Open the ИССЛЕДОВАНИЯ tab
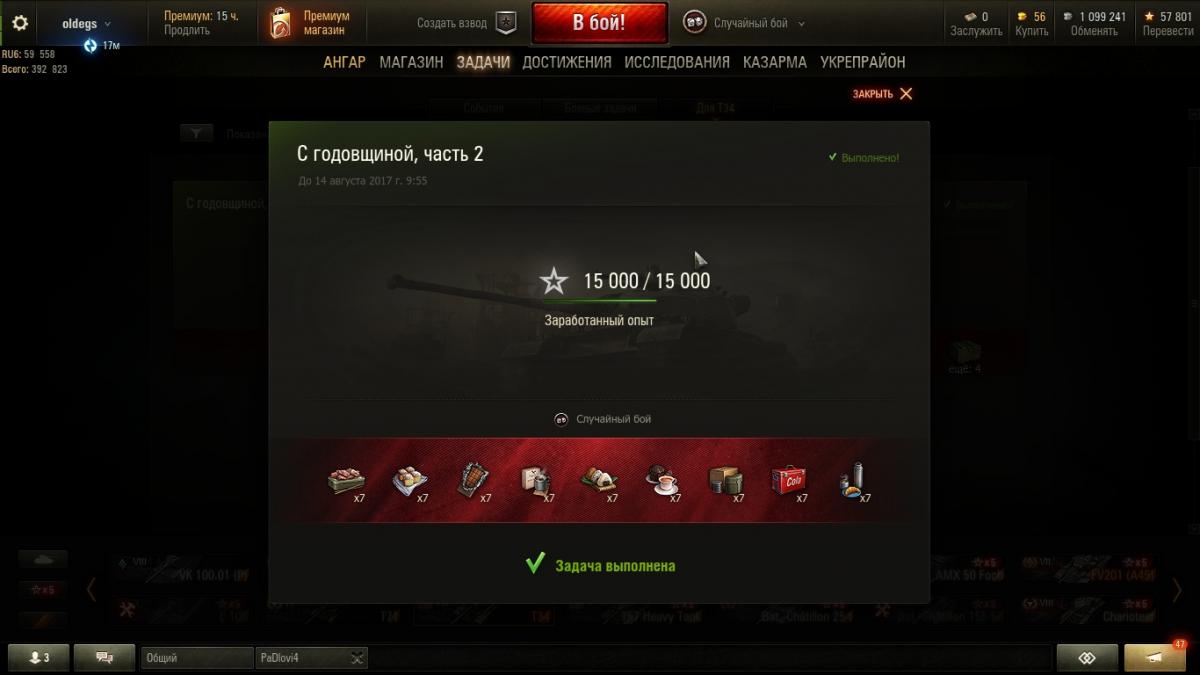This screenshot has height=675, width=1200. tap(677, 62)
